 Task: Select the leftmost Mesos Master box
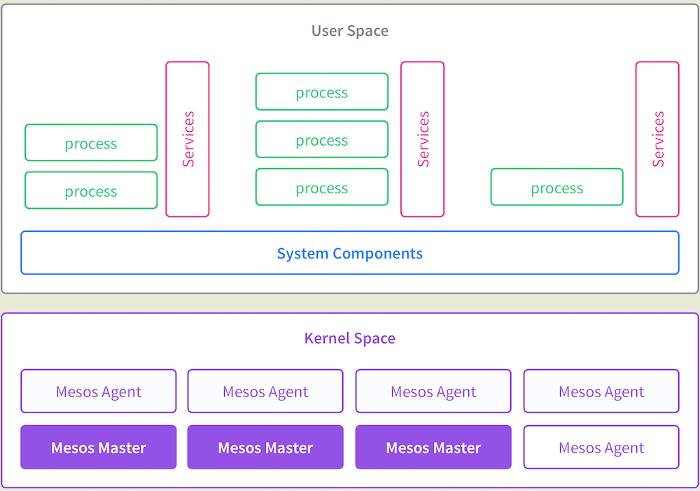click(99, 447)
